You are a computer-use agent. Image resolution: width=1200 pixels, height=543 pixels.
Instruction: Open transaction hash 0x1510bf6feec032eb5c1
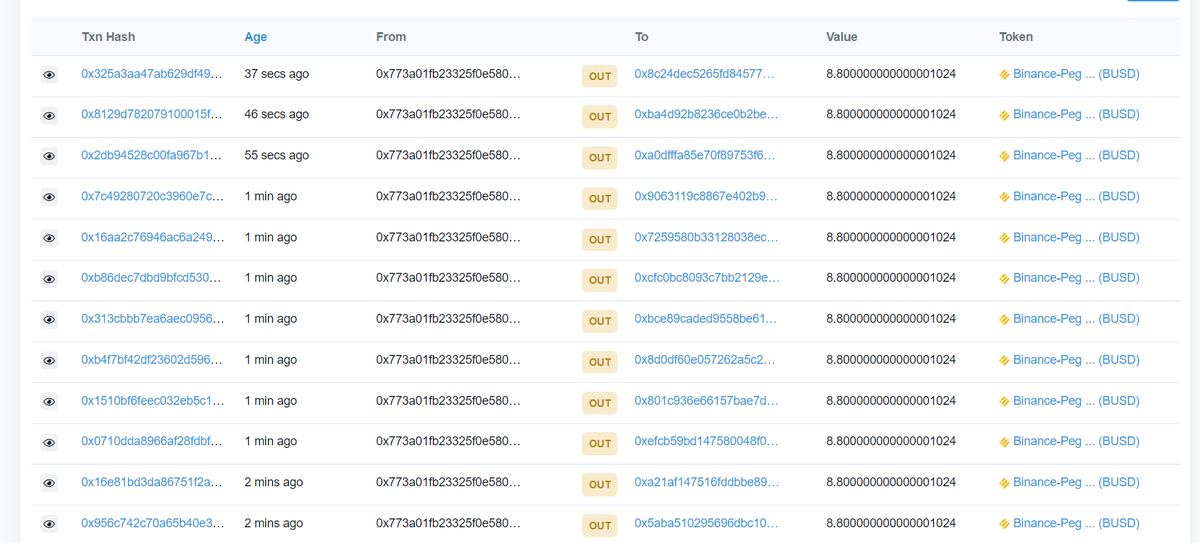(152, 401)
